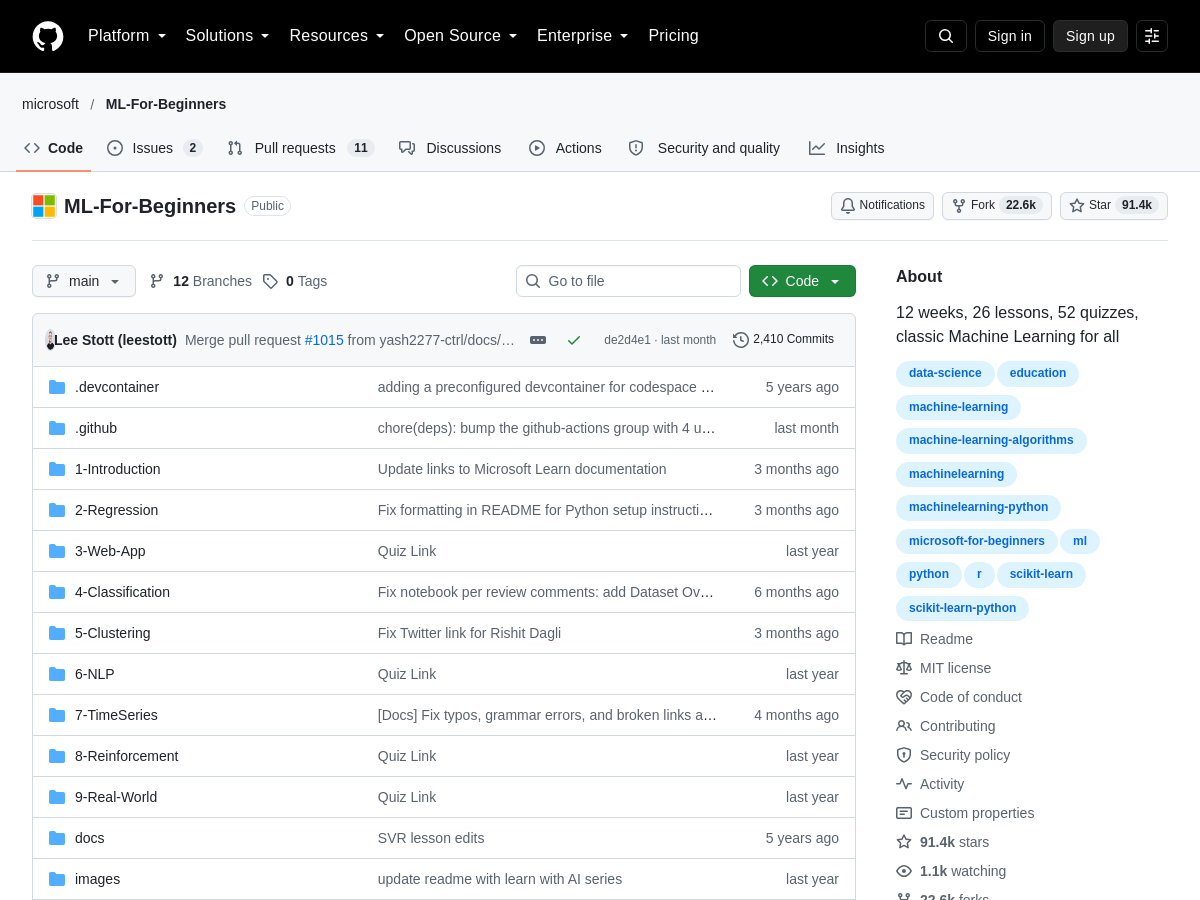Open 'SVR lesson edits' commit message
This screenshot has width=1200, height=900.
click(x=431, y=838)
